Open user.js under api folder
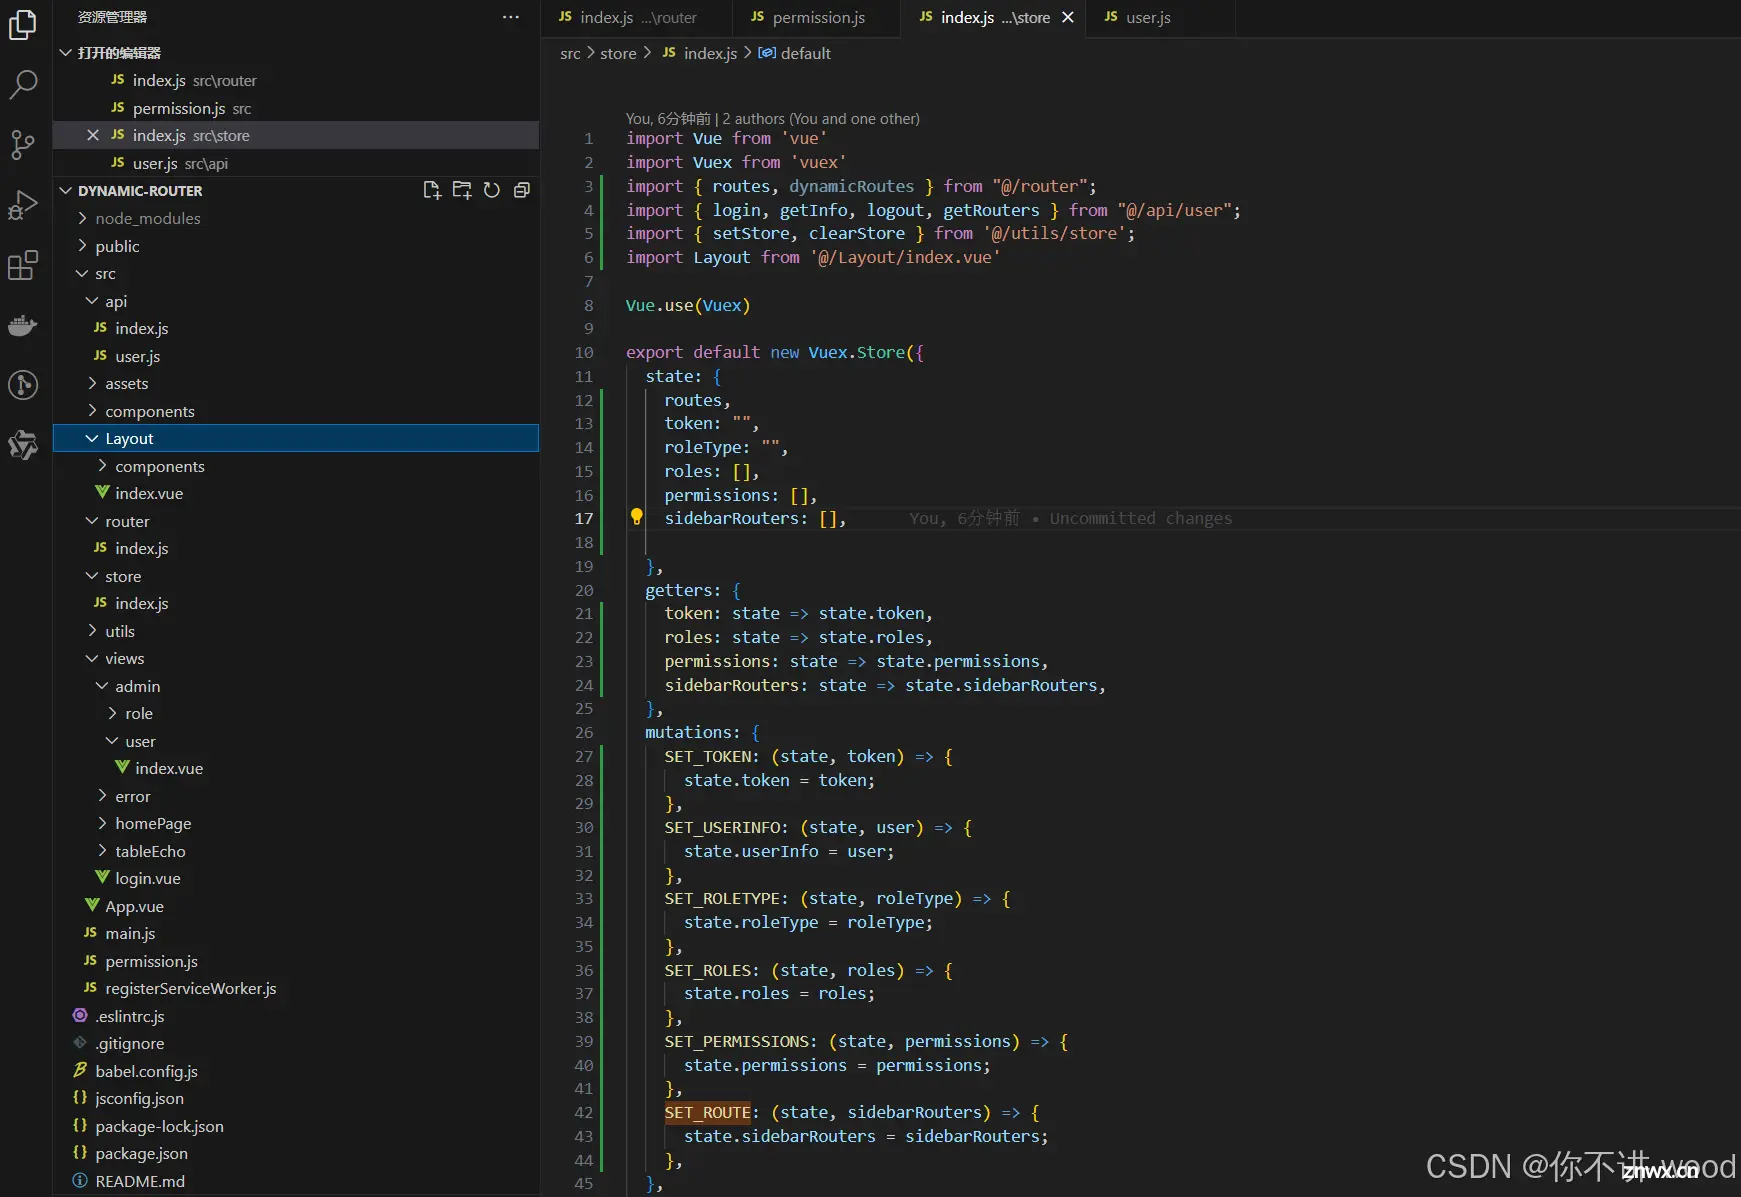This screenshot has height=1197, width=1741. click(x=296, y=356)
